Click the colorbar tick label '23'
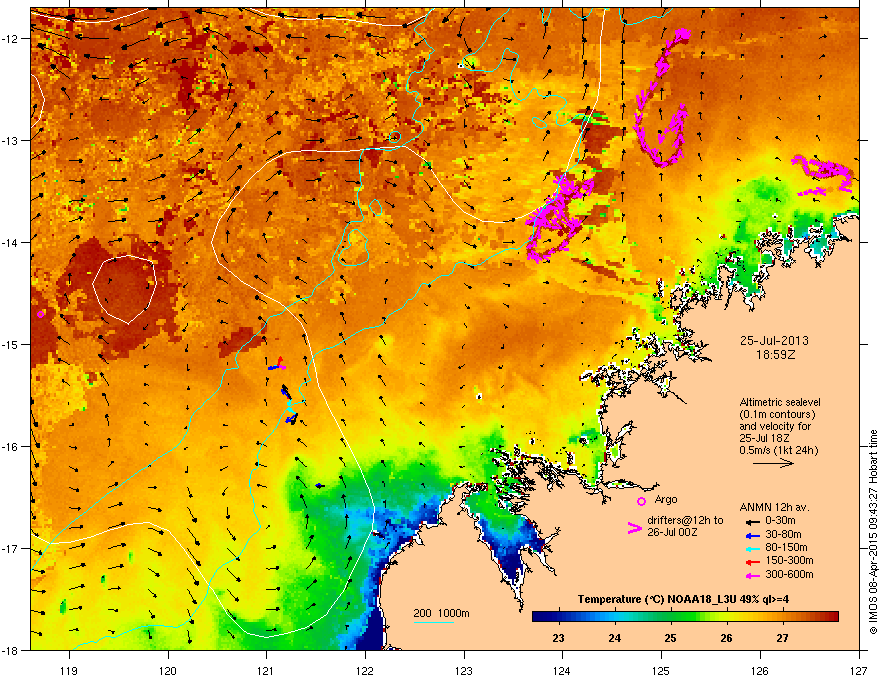 pos(558,638)
